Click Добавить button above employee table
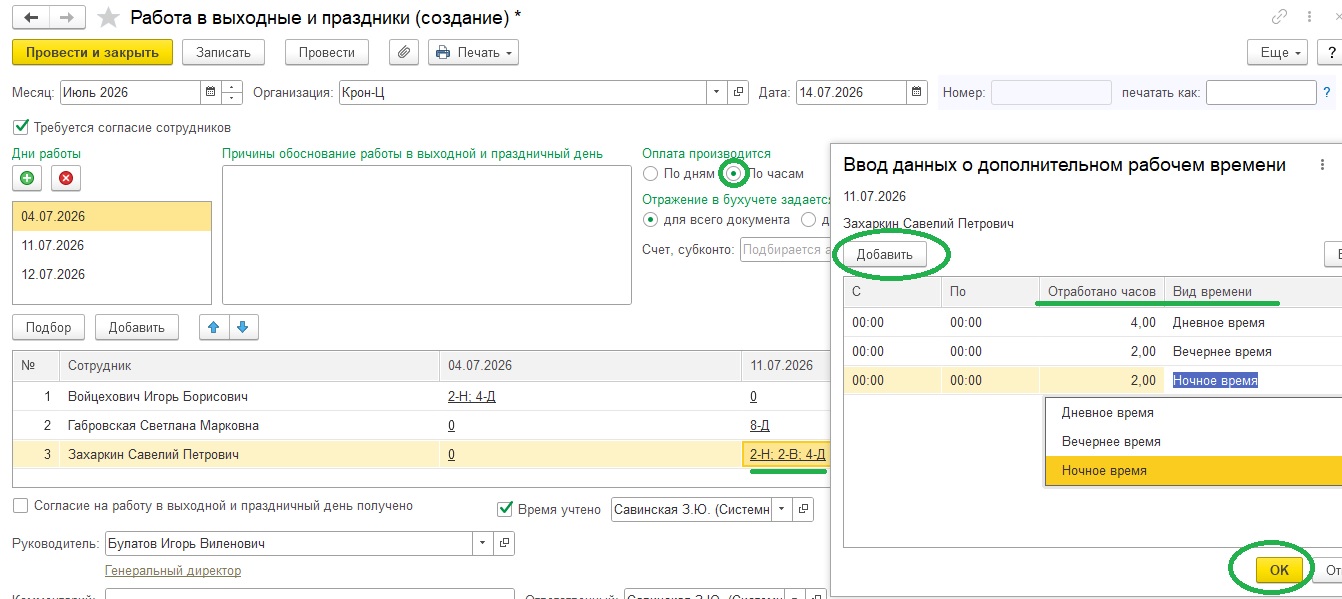 (137, 327)
